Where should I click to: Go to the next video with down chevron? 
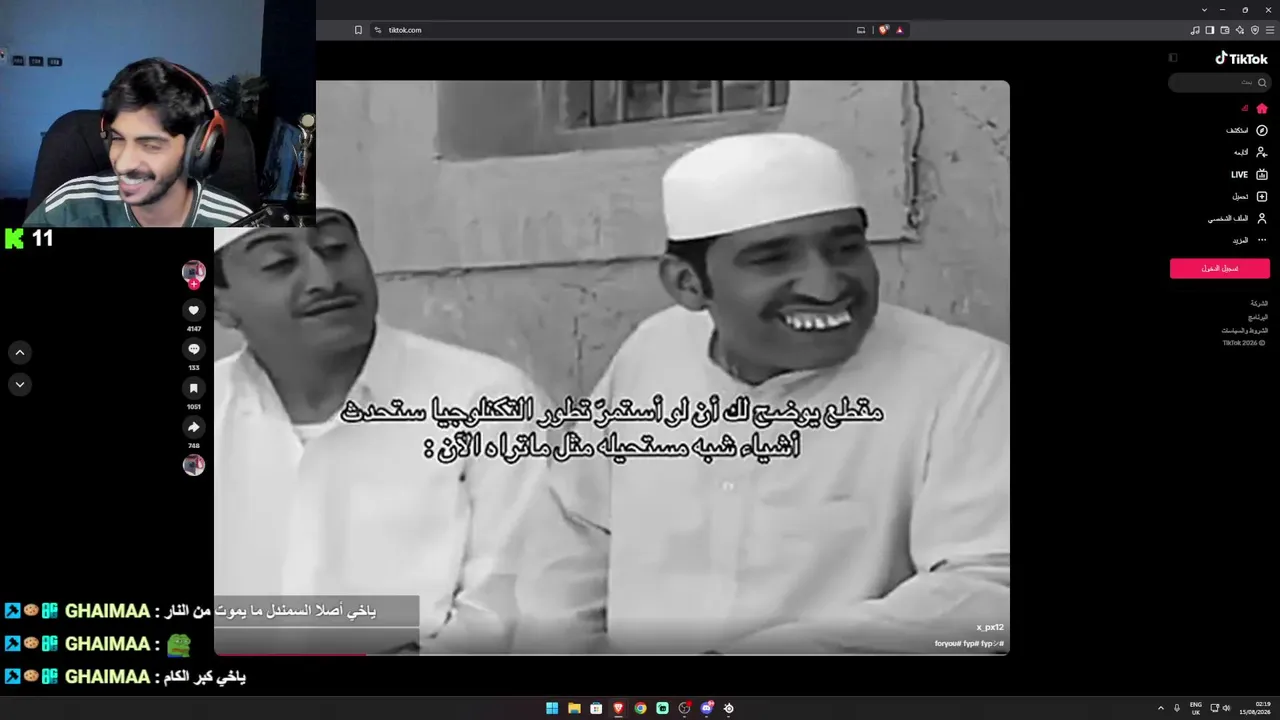tap(19, 385)
